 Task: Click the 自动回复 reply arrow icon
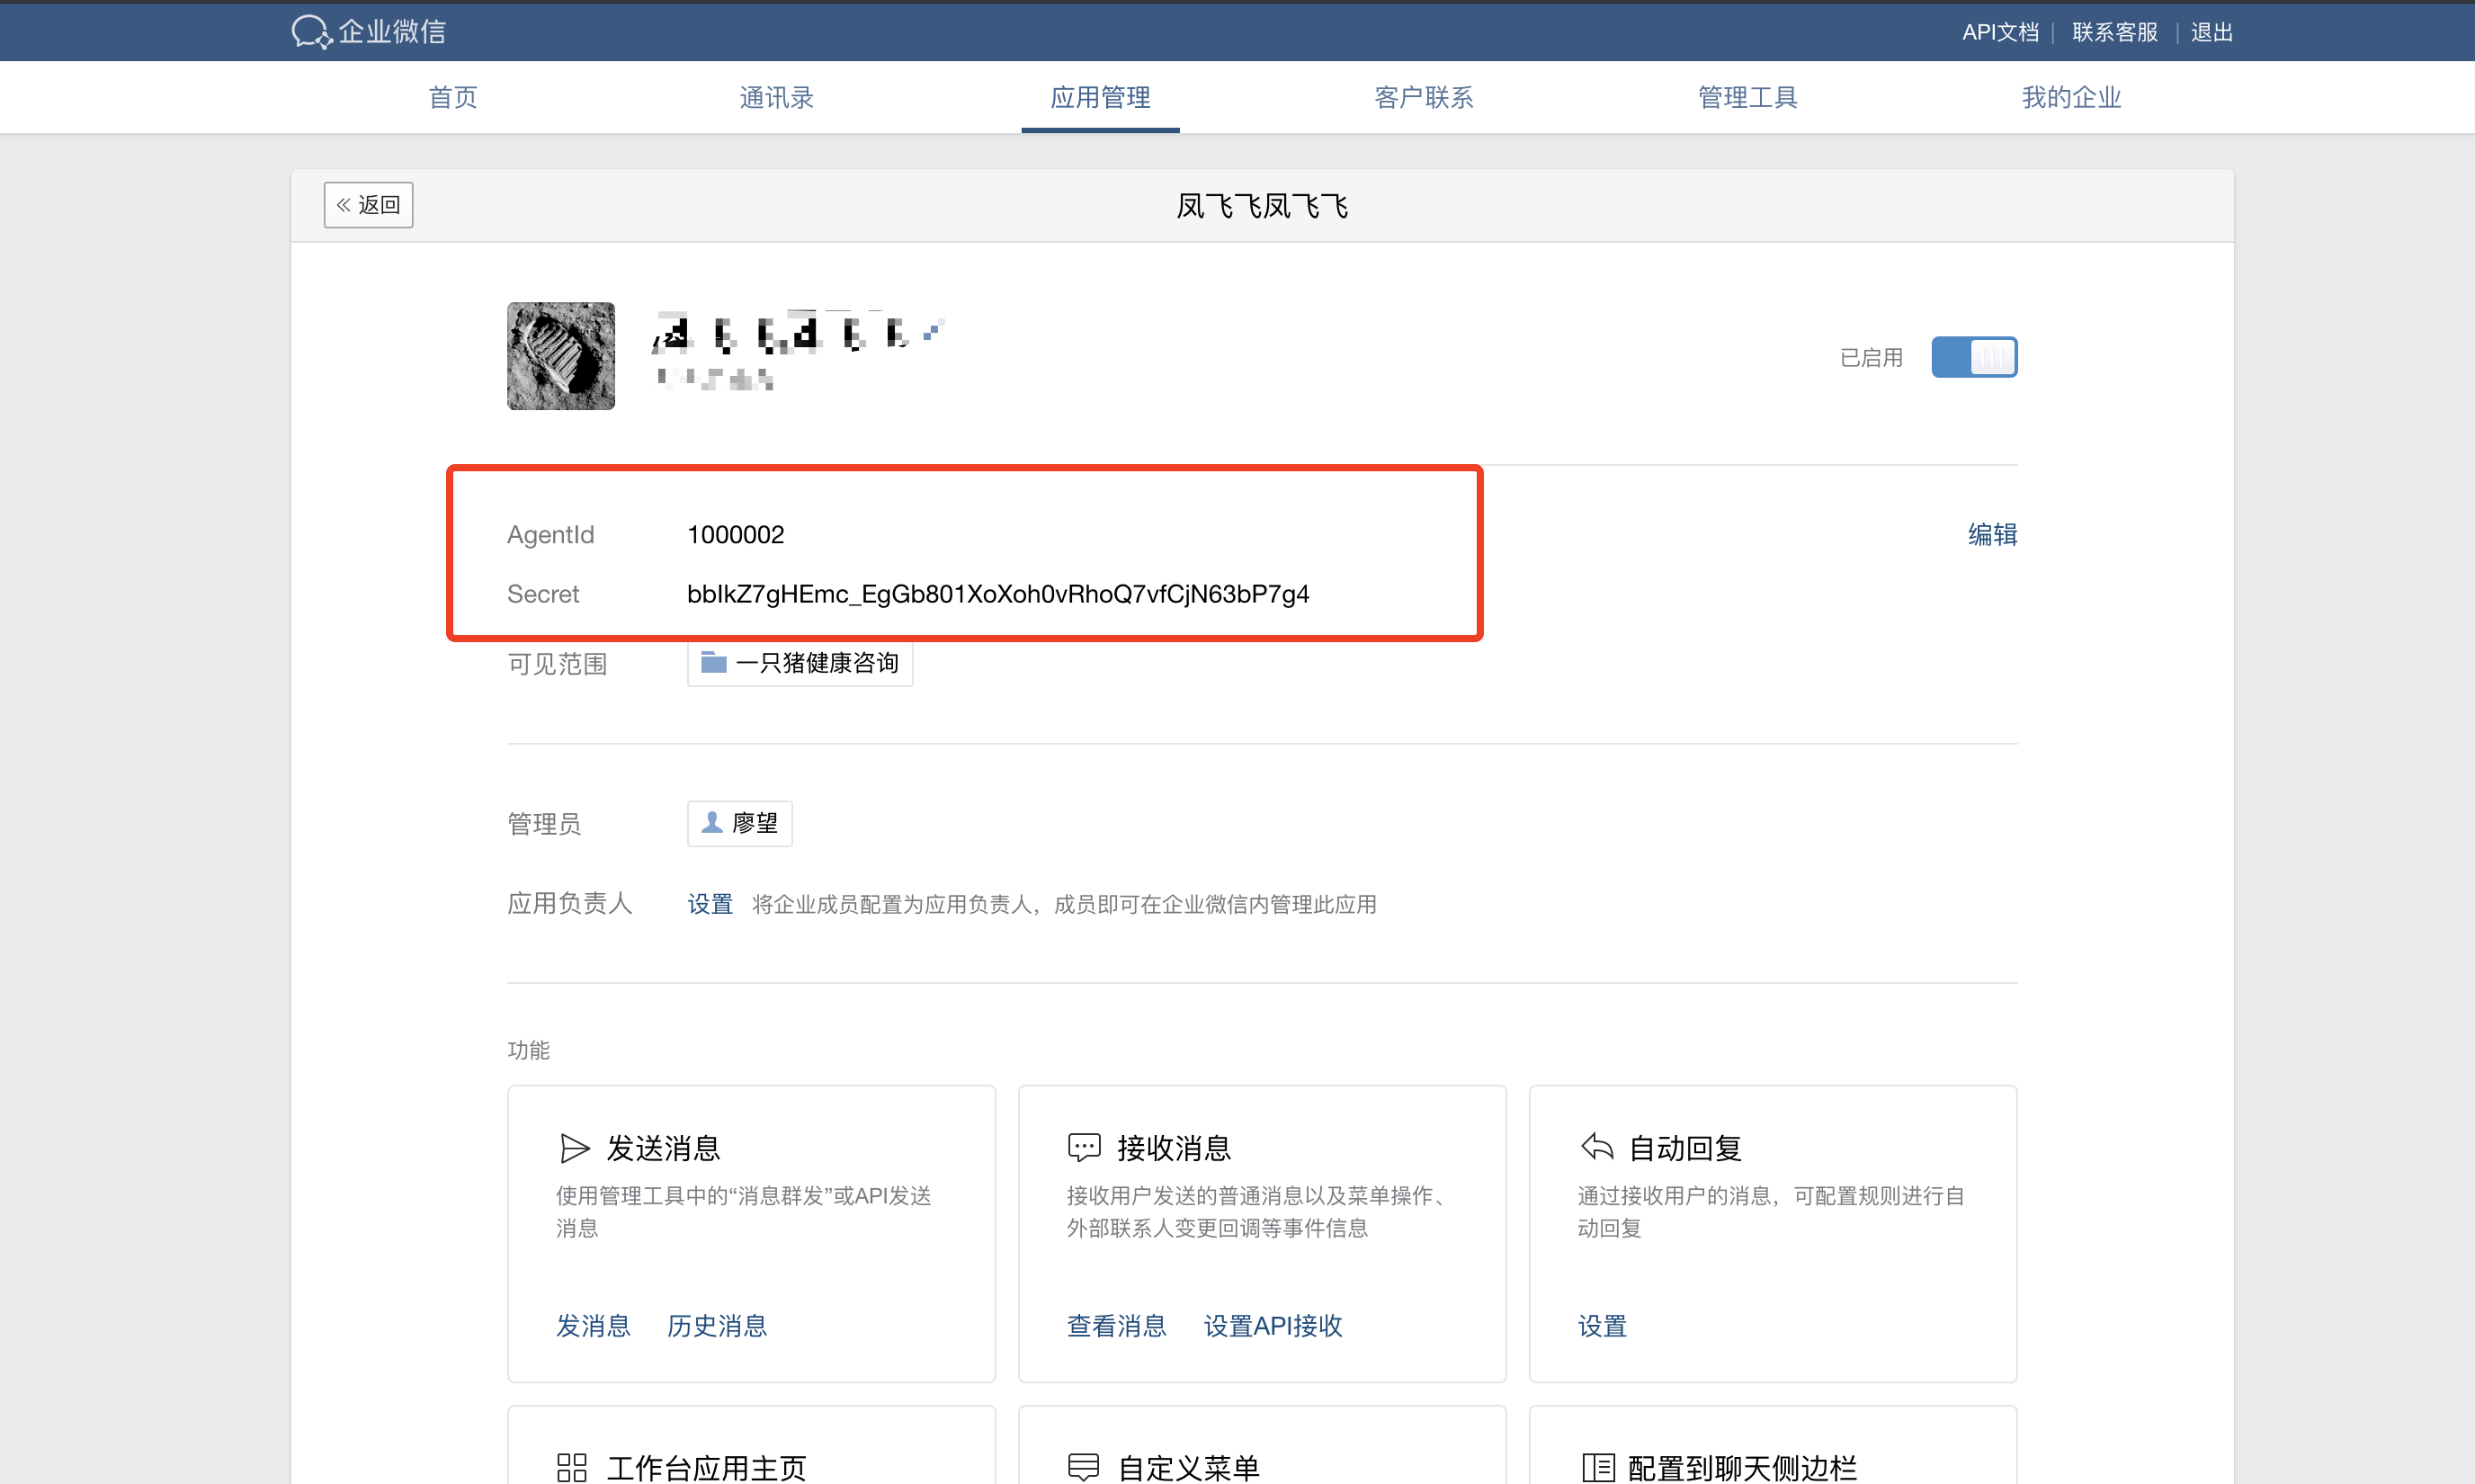(1597, 1146)
